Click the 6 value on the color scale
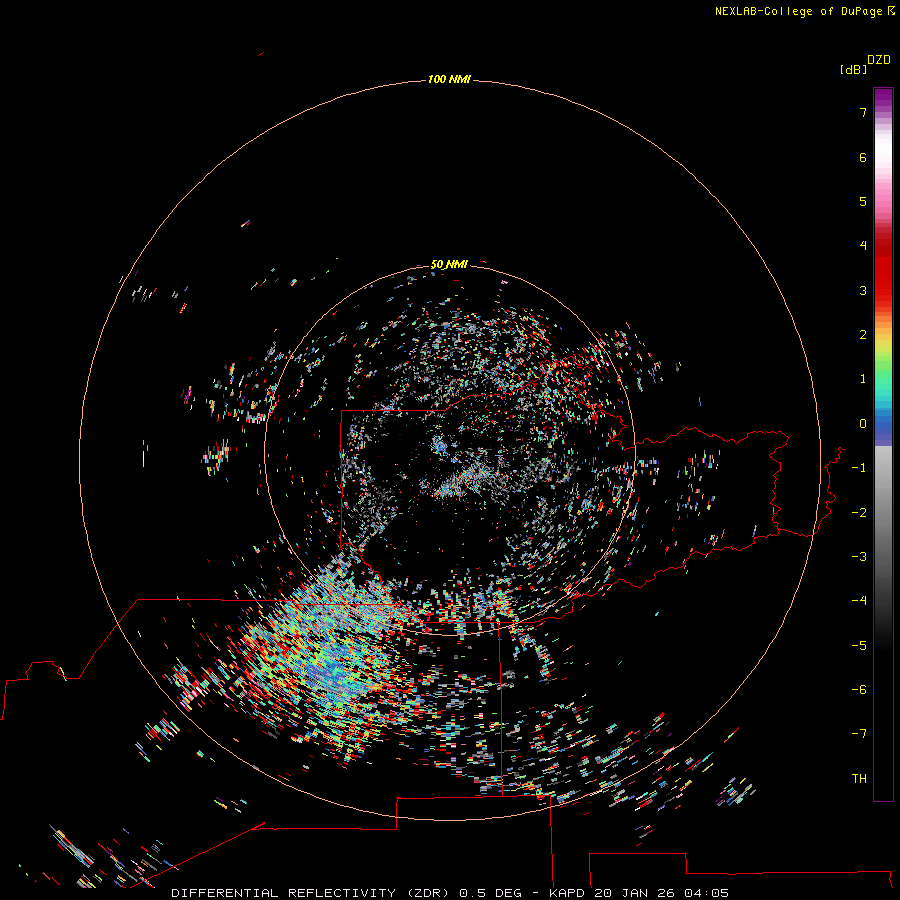900x900 pixels. point(863,157)
